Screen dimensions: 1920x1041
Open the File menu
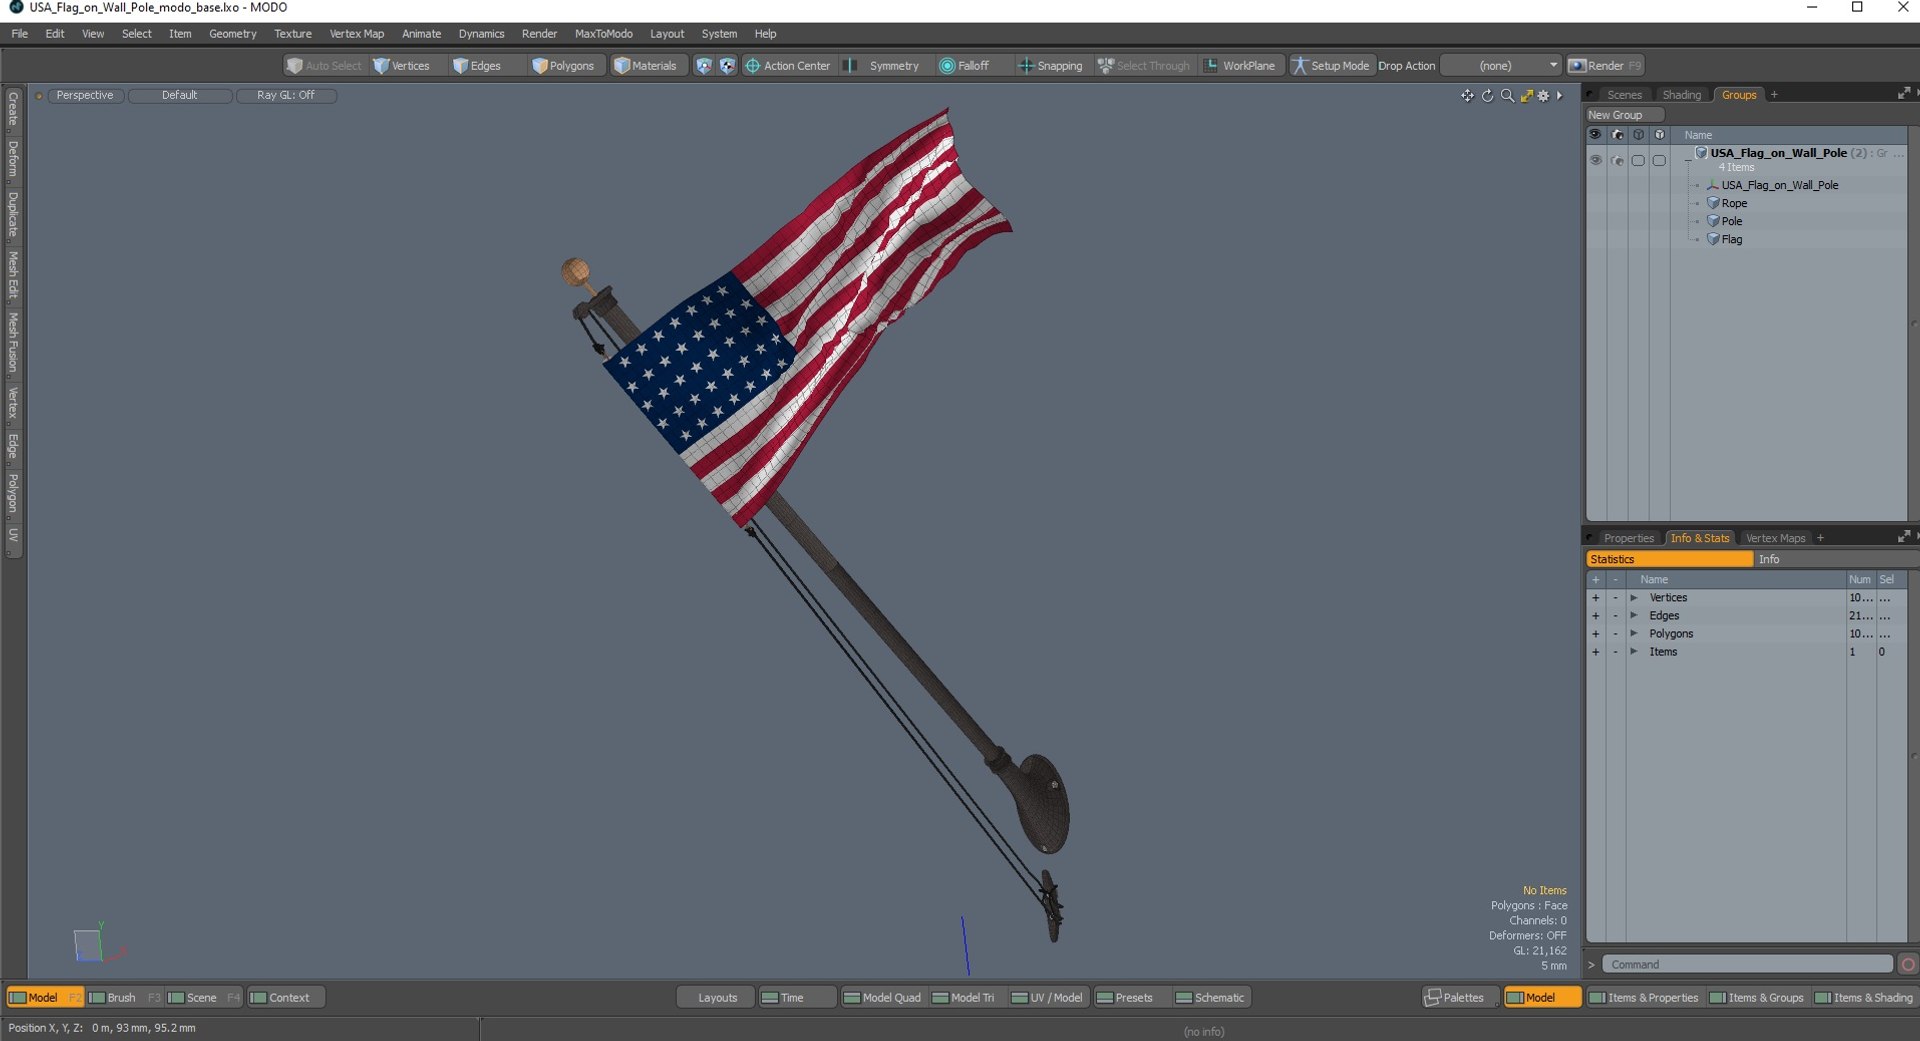pyautogui.click(x=19, y=34)
